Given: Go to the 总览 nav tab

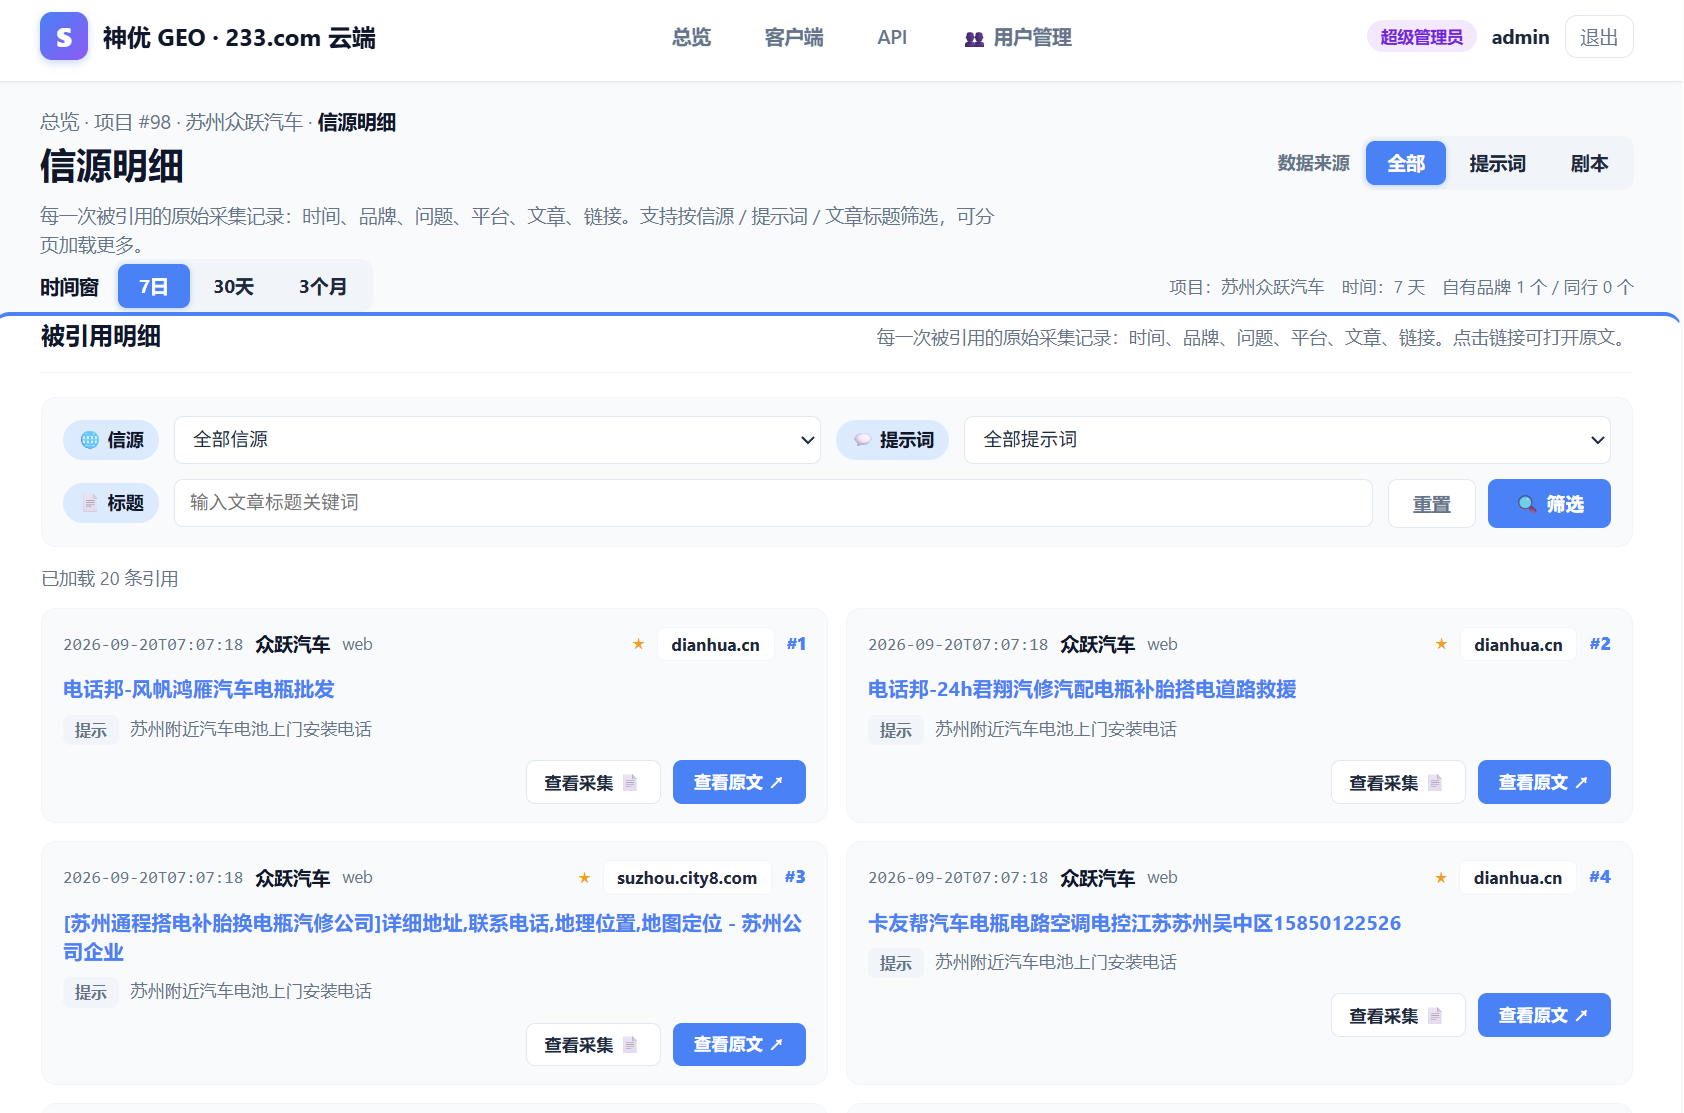Looking at the screenshot, I should click(691, 38).
